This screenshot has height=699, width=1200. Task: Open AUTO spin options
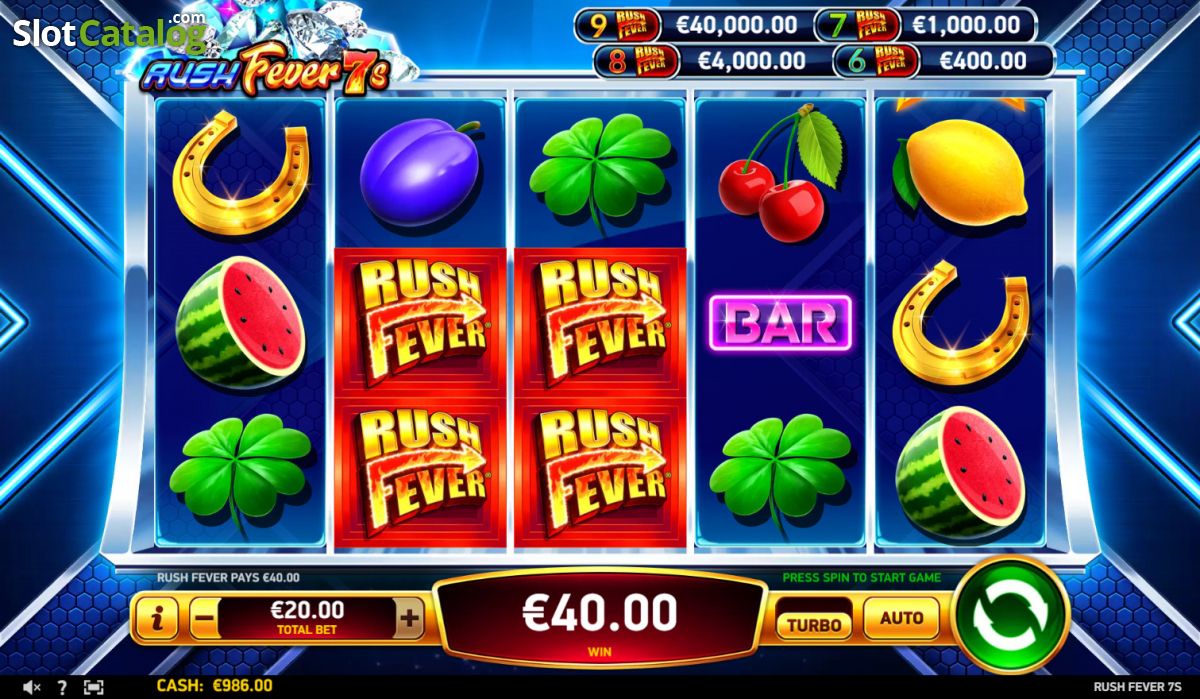pos(901,619)
